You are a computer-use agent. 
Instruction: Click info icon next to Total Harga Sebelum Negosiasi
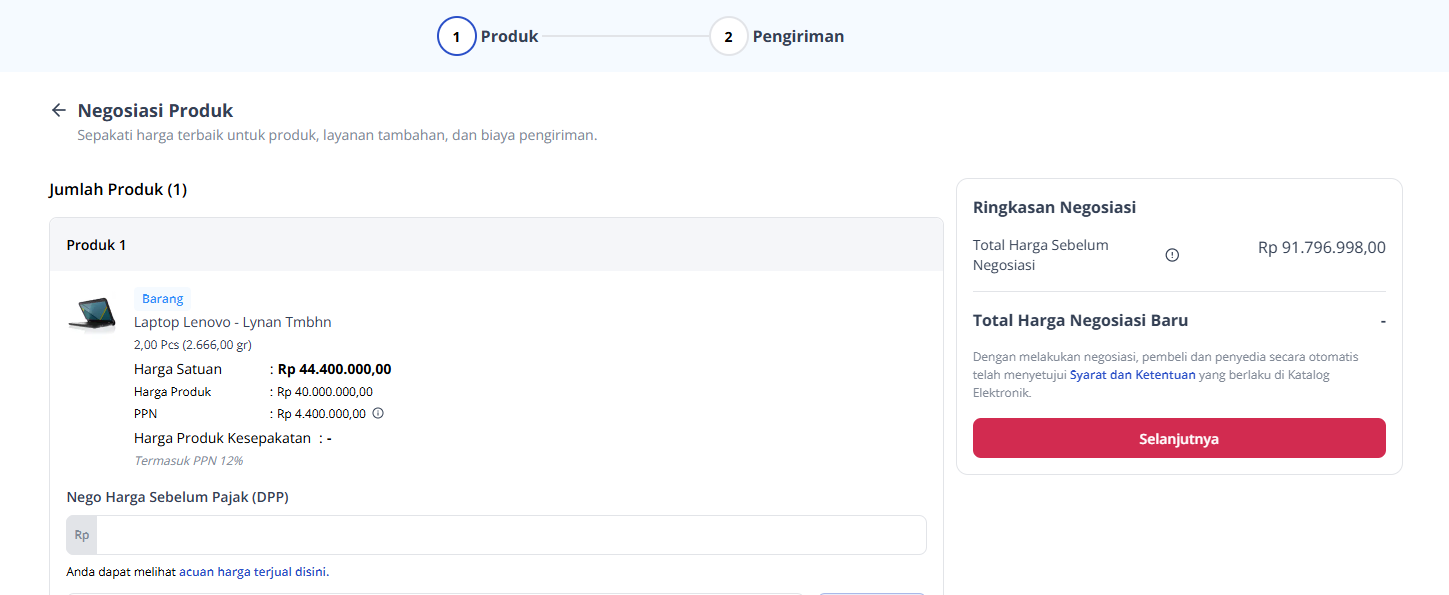click(1172, 255)
